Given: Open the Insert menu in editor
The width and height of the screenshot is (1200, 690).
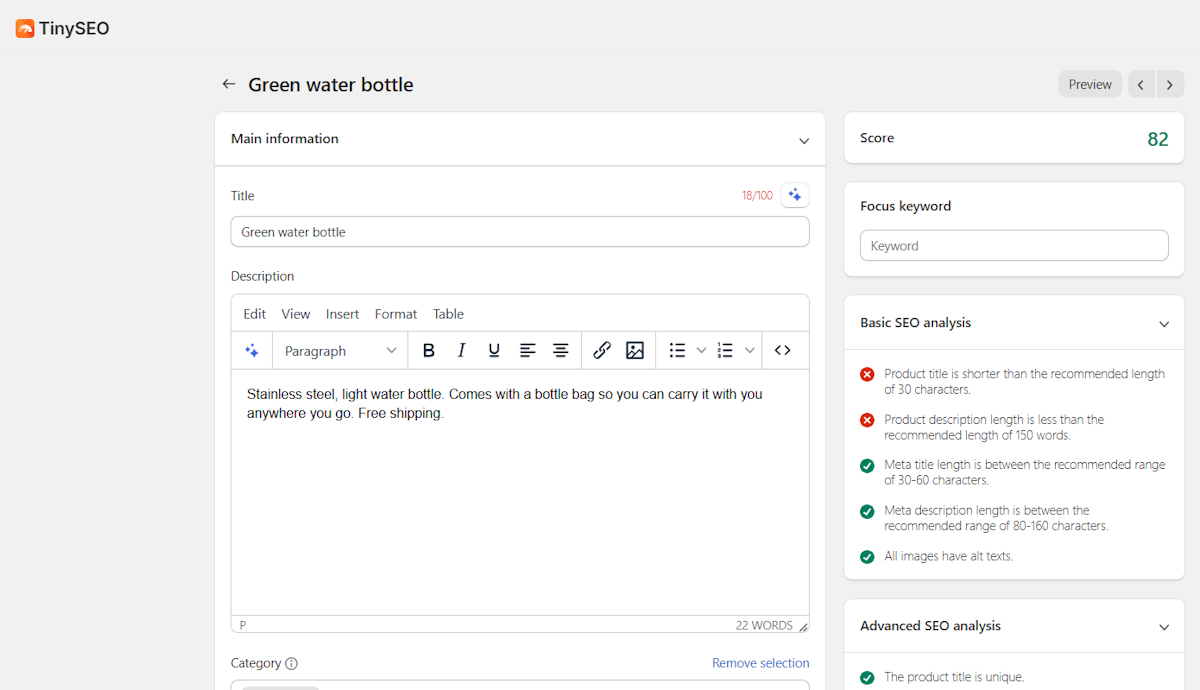Looking at the screenshot, I should click(x=342, y=314).
